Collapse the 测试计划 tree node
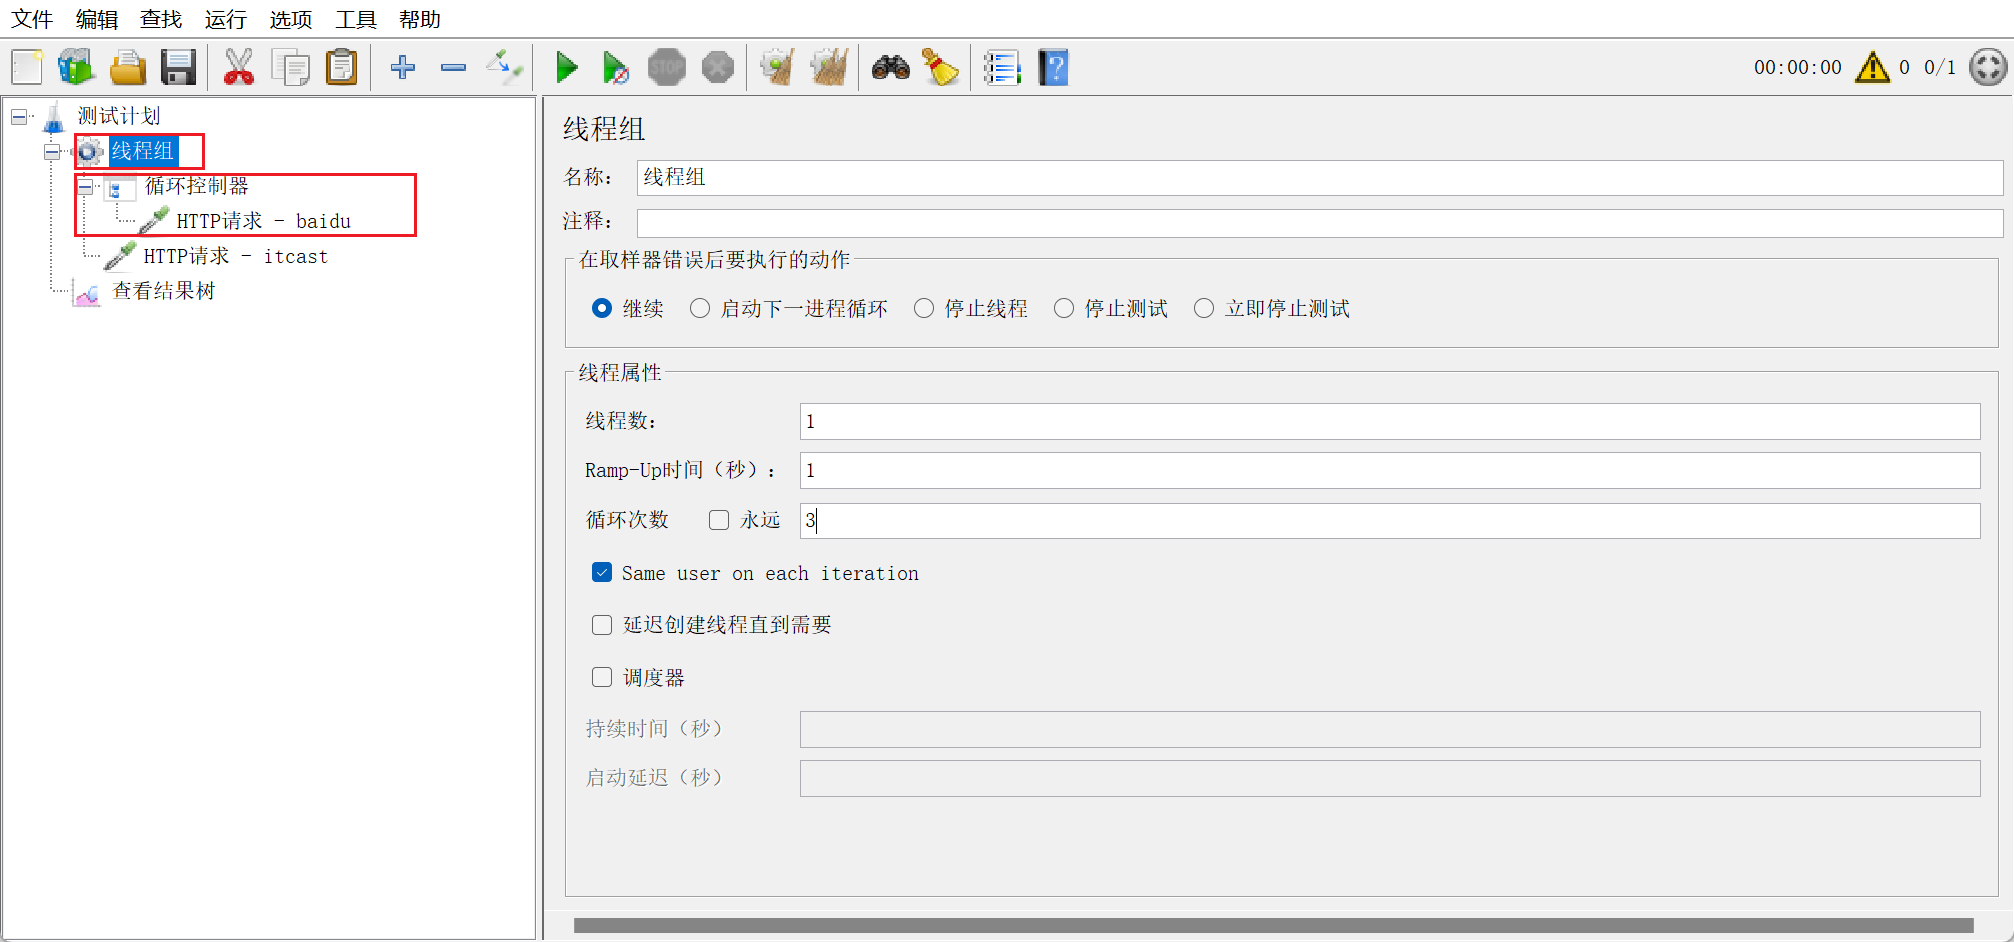The width and height of the screenshot is (2014, 942). [x=19, y=117]
